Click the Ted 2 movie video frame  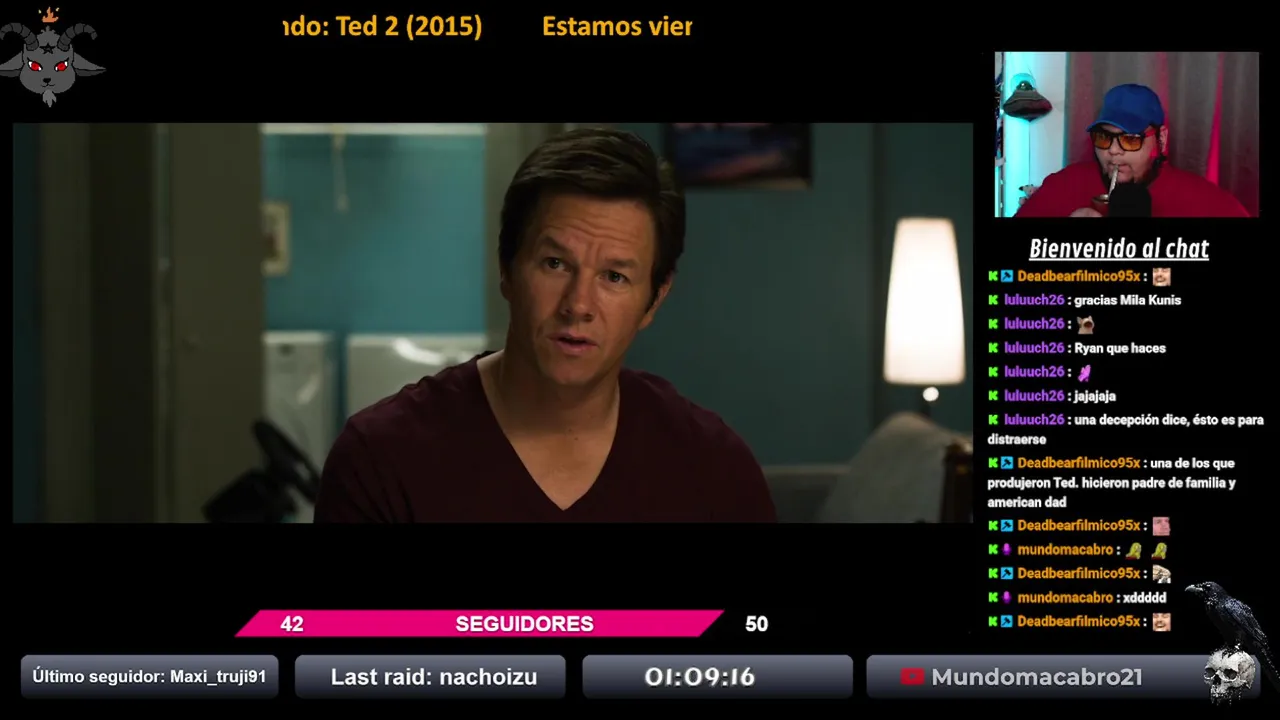(x=492, y=322)
